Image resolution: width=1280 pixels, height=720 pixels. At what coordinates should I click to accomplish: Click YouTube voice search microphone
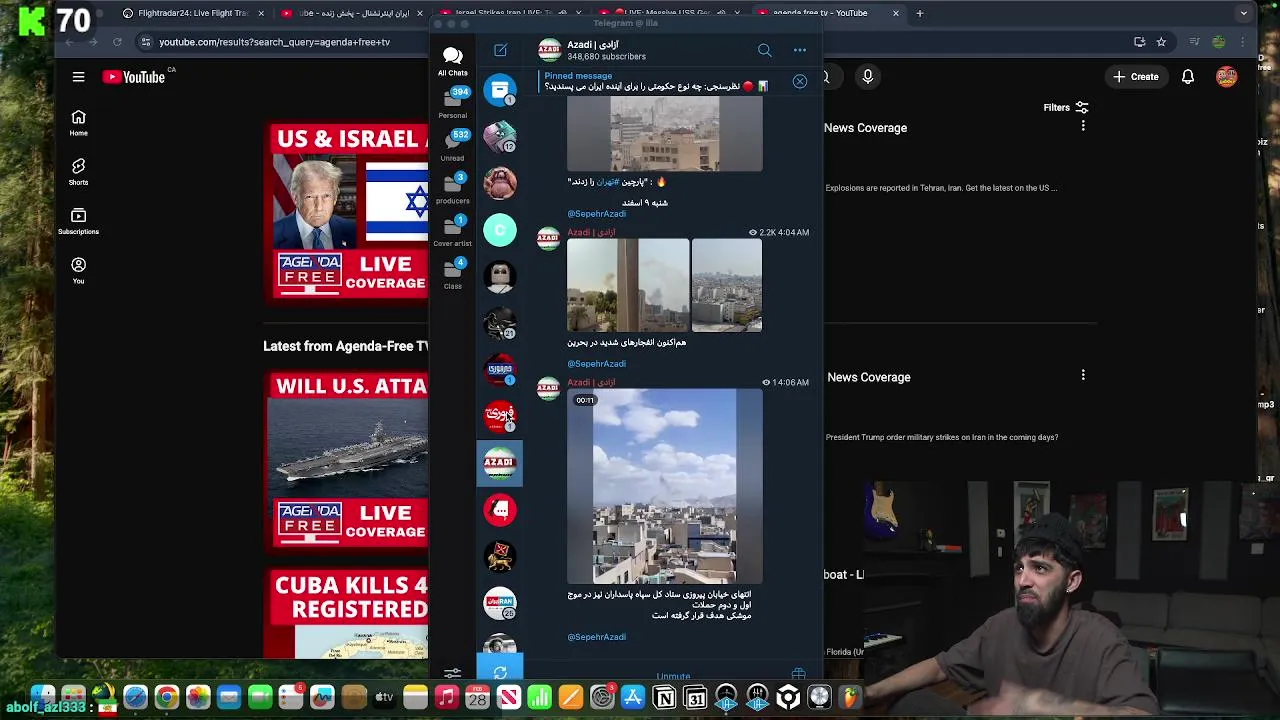867,77
